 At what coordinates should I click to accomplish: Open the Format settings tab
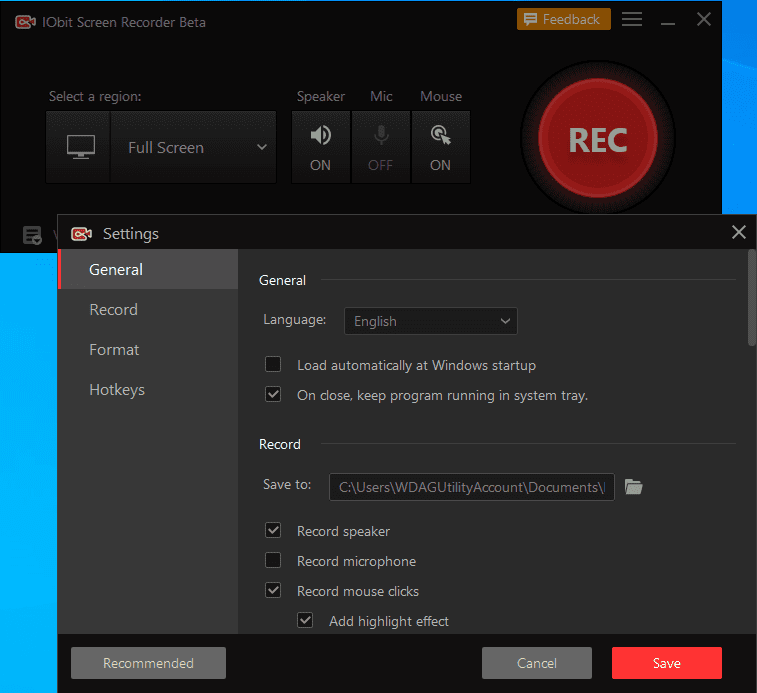[148, 350]
